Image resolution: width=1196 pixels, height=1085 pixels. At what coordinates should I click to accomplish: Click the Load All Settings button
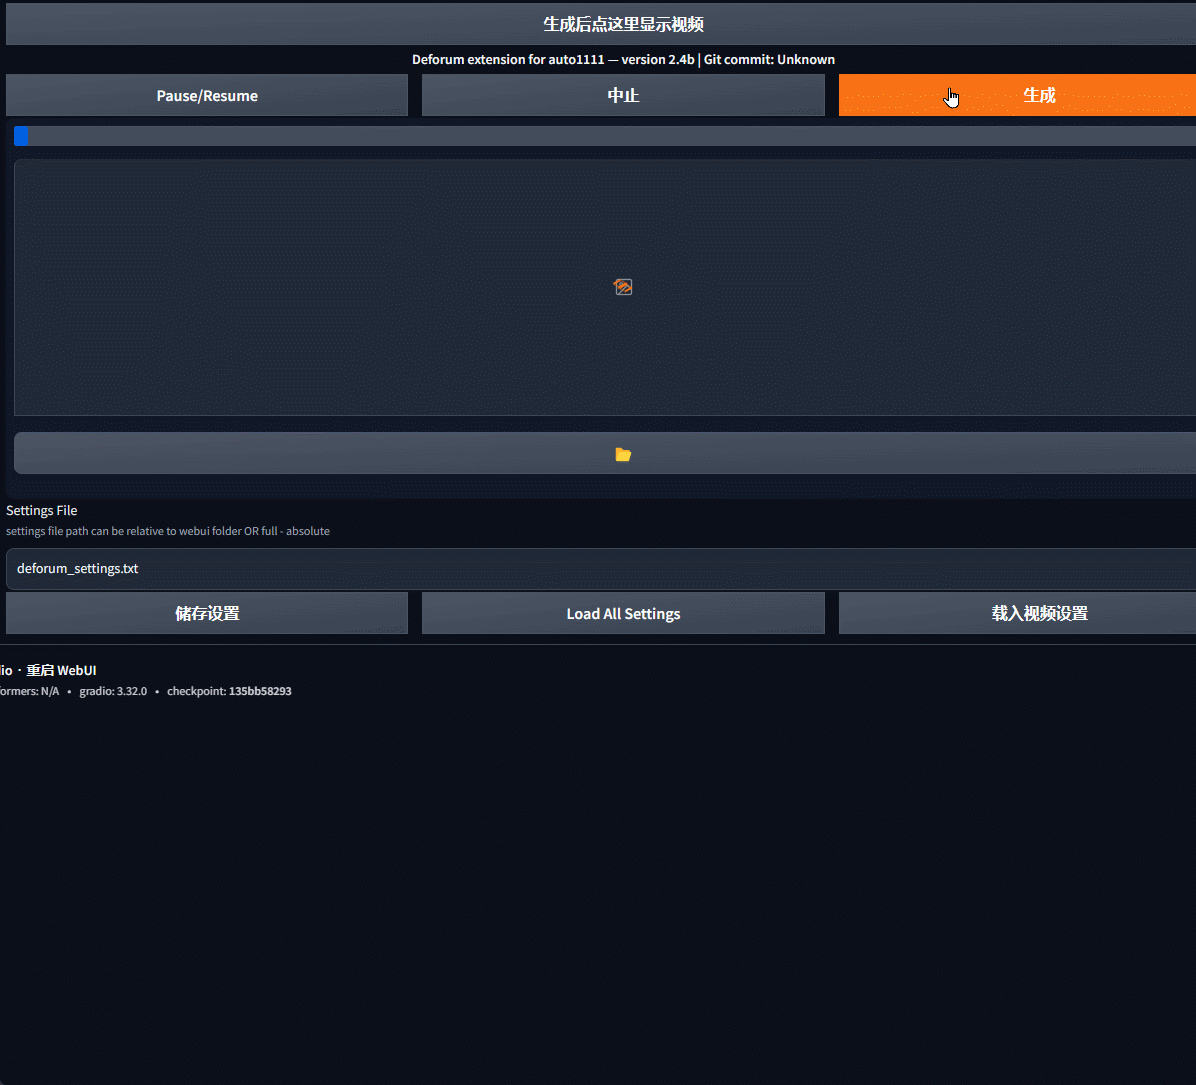[623, 613]
